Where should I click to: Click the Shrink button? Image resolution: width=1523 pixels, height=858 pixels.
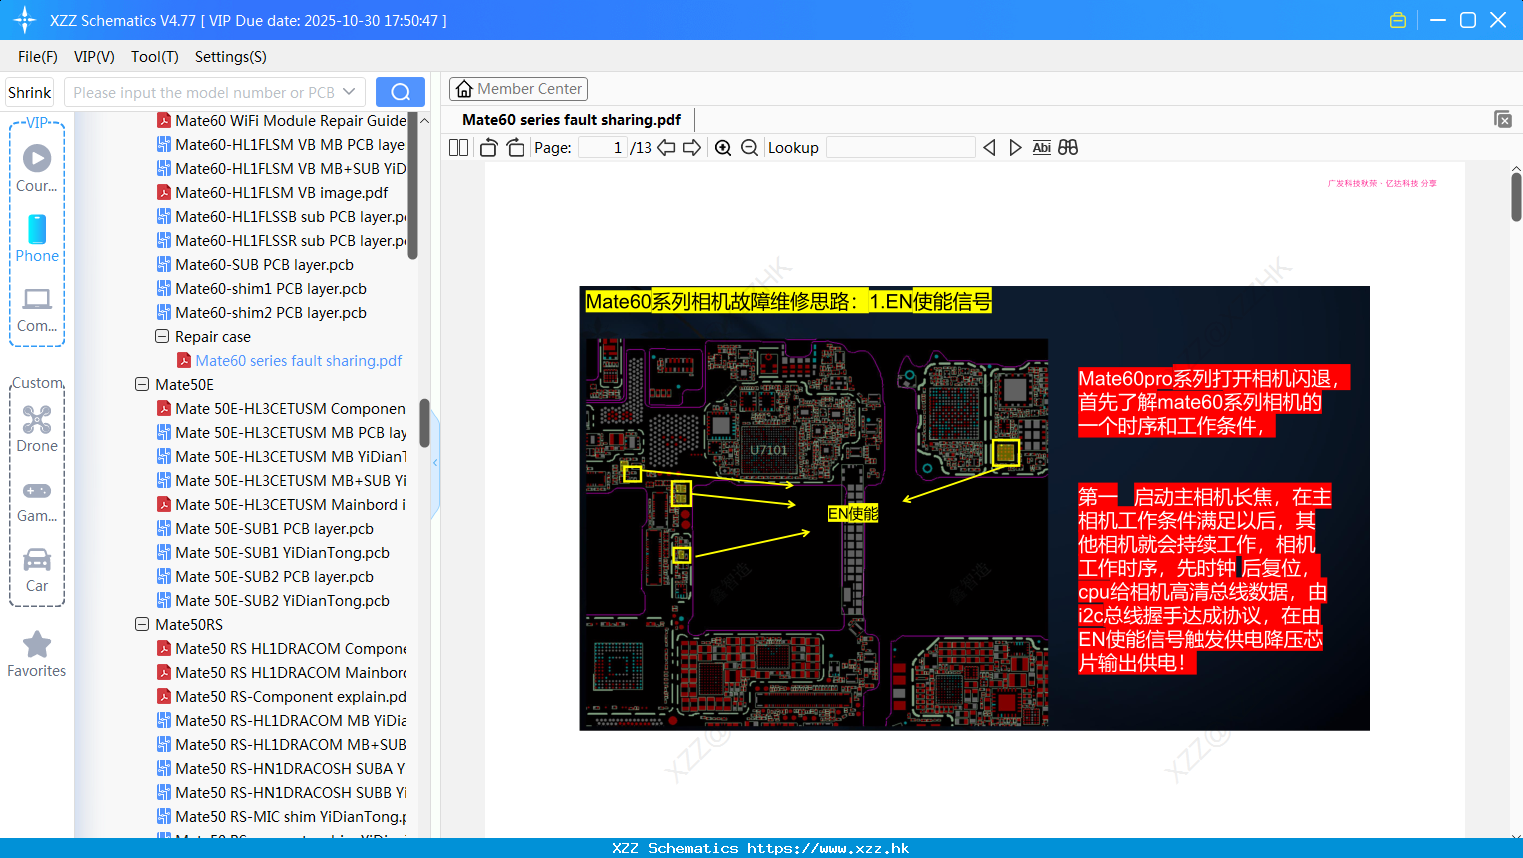[x=30, y=92]
